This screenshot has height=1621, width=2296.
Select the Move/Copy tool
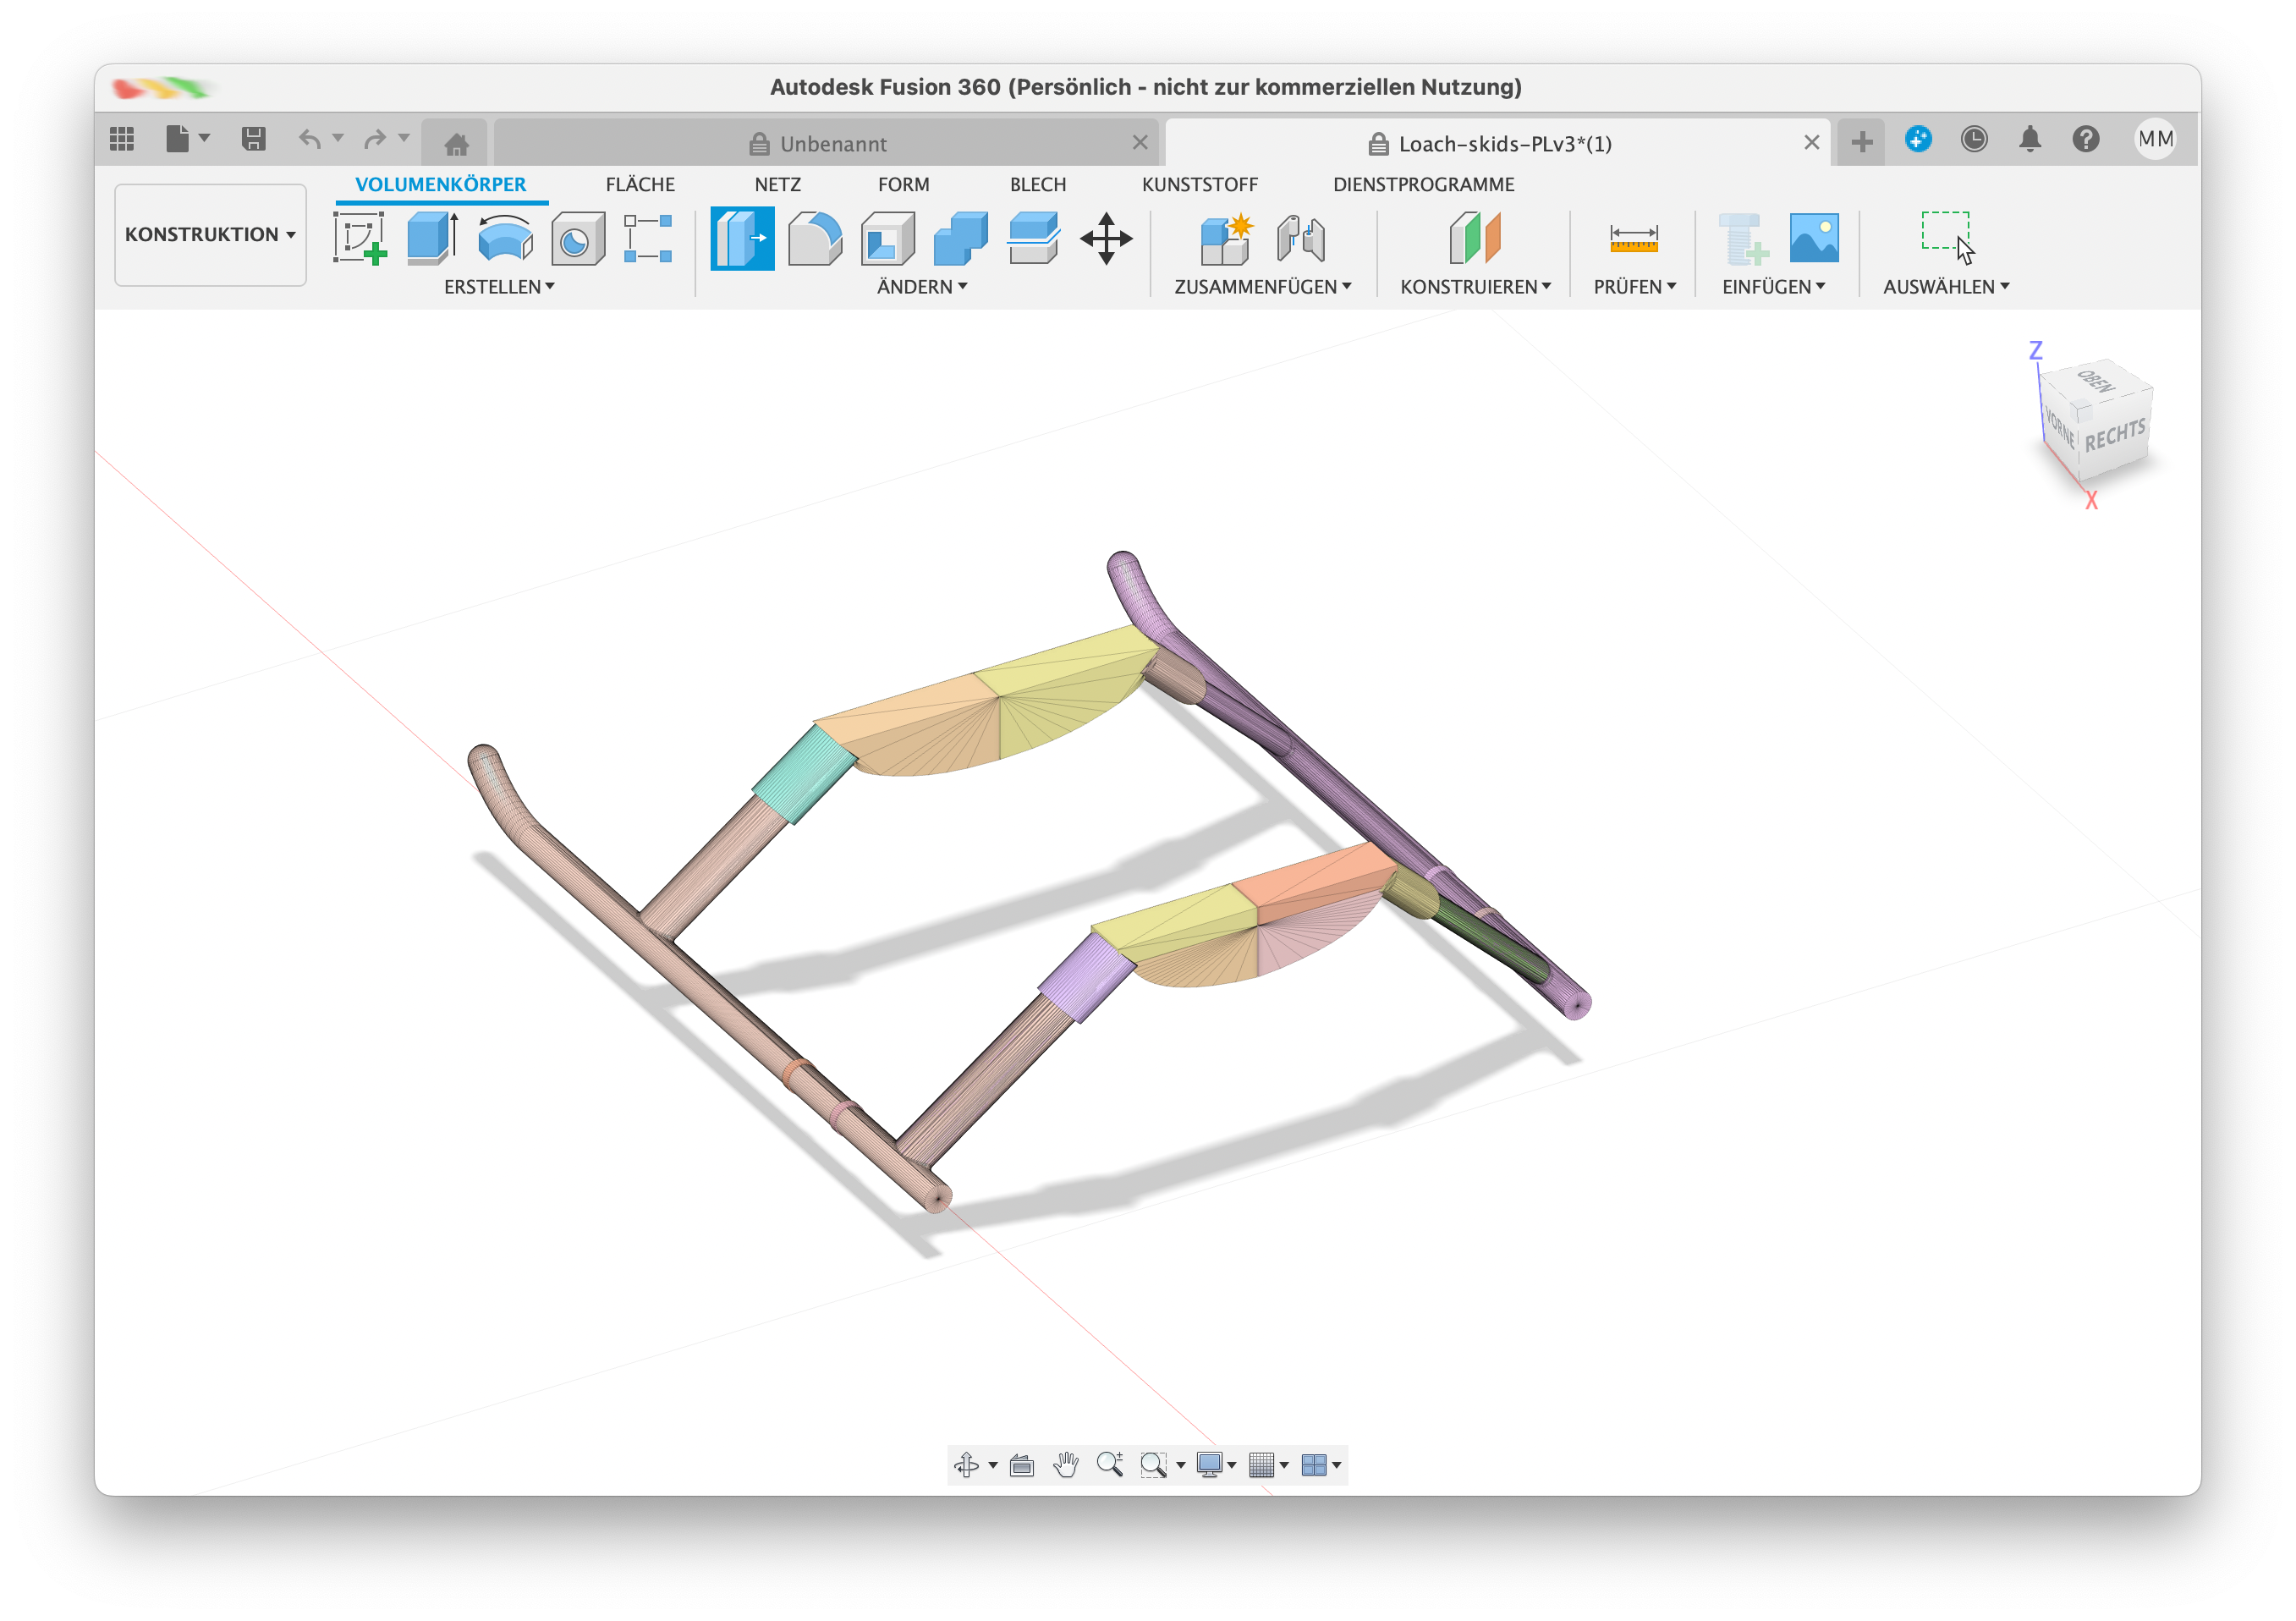pos(1106,238)
